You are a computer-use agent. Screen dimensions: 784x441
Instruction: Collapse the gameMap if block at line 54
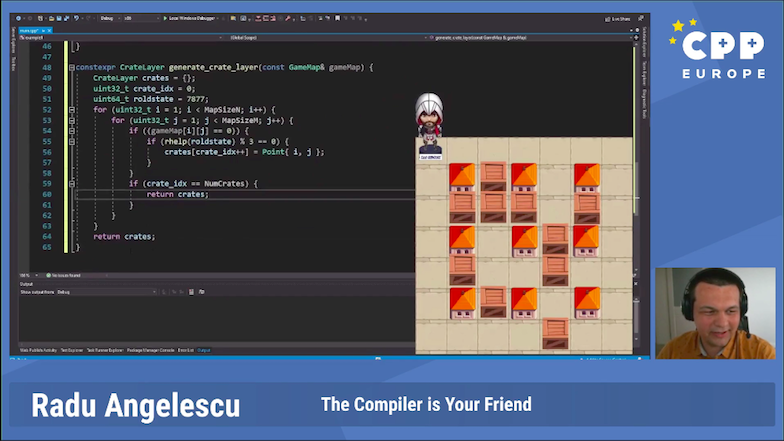point(72,131)
